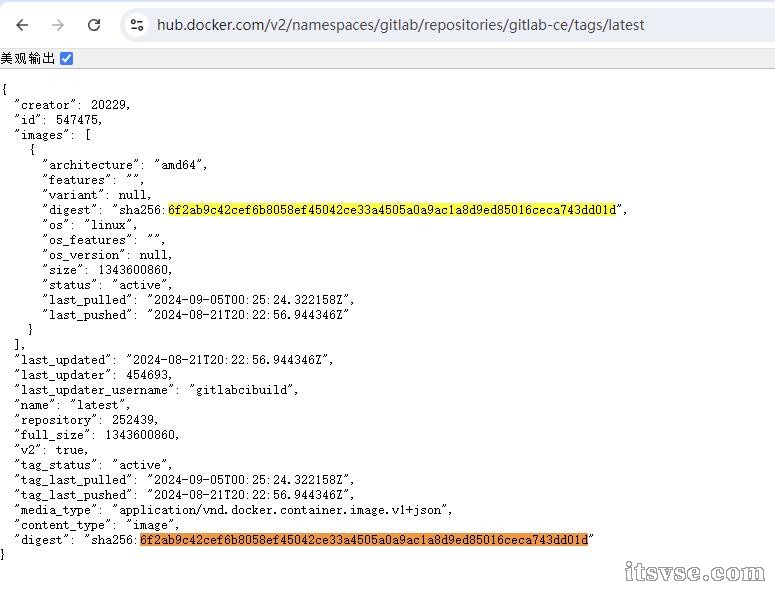Click the "full_size": 1343600860 line
Screen dimensions: 775x601
96,435
